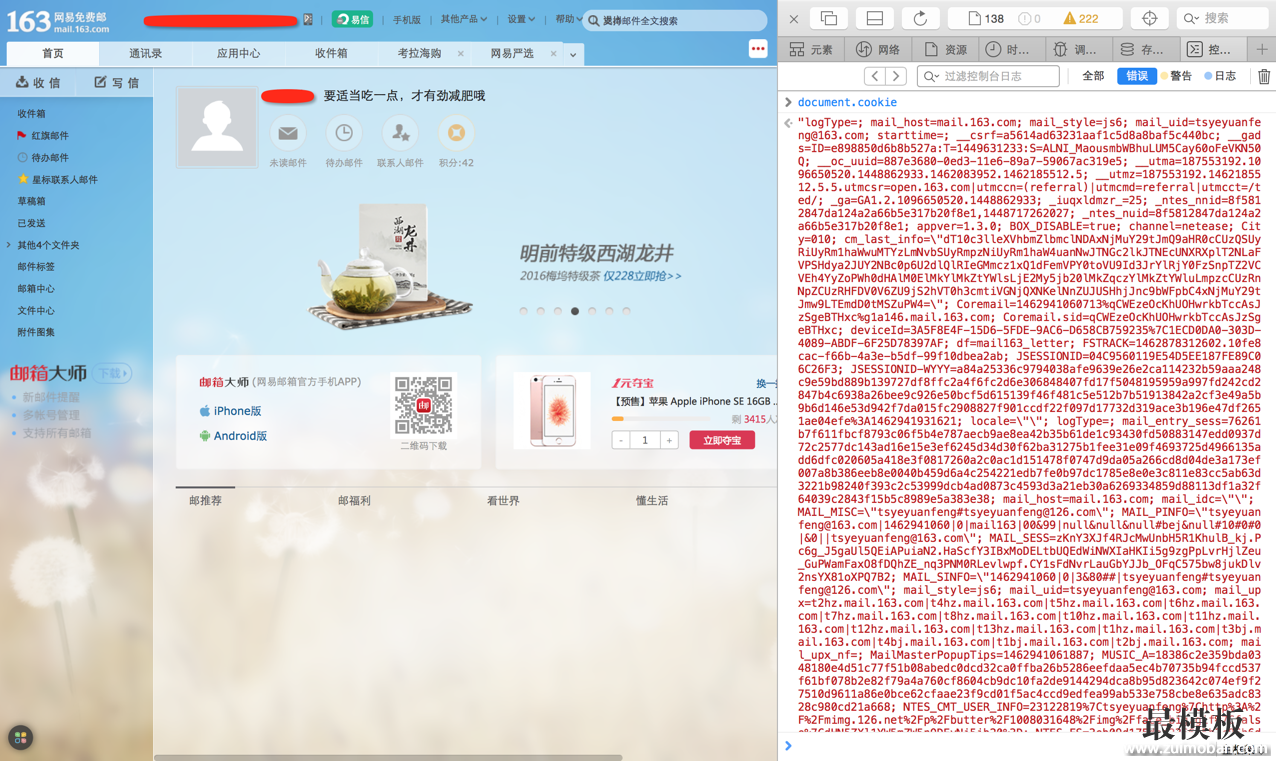The image size is (1276, 761).
Task: Click the devtools element inspect crosshair icon
Action: coord(1149,18)
